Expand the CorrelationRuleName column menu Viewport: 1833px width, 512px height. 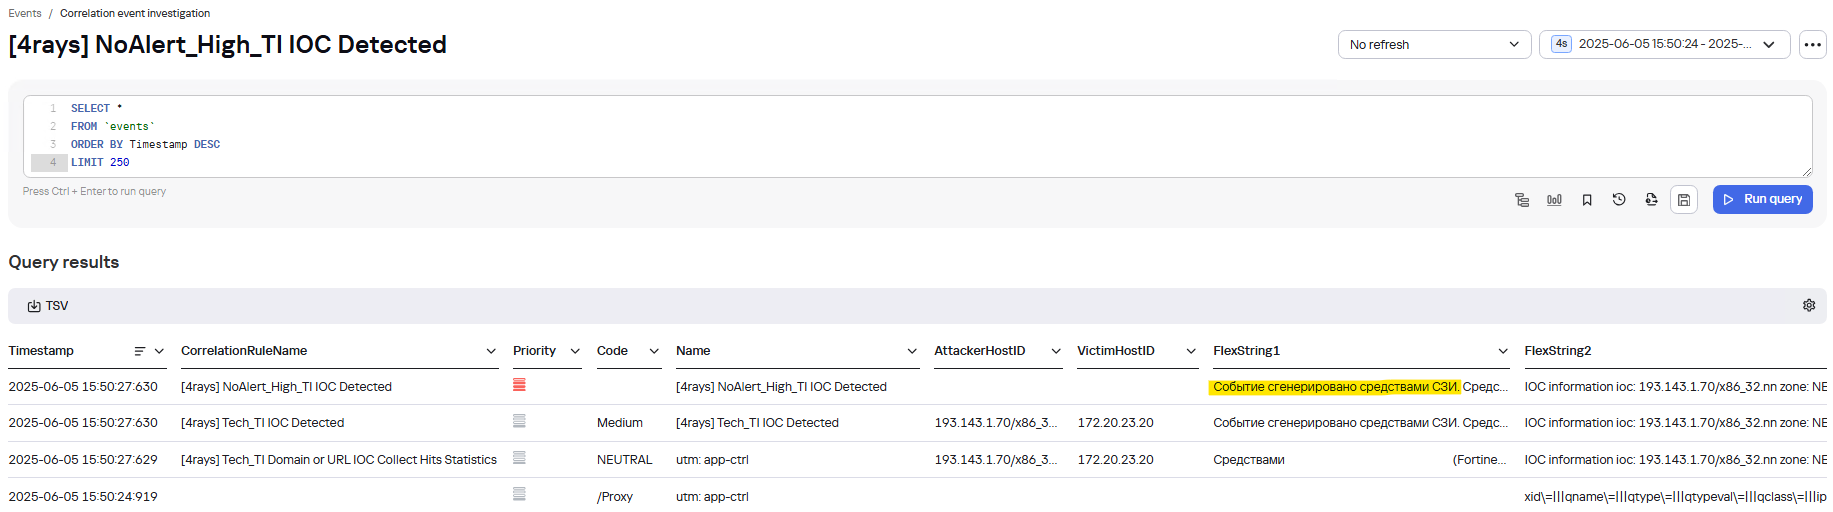coord(491,351)
